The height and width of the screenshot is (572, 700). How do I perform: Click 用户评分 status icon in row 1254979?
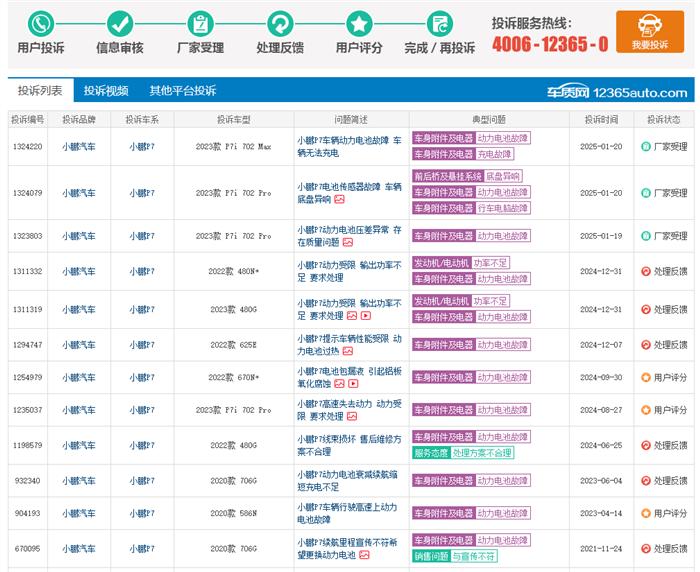pos(646,377)
